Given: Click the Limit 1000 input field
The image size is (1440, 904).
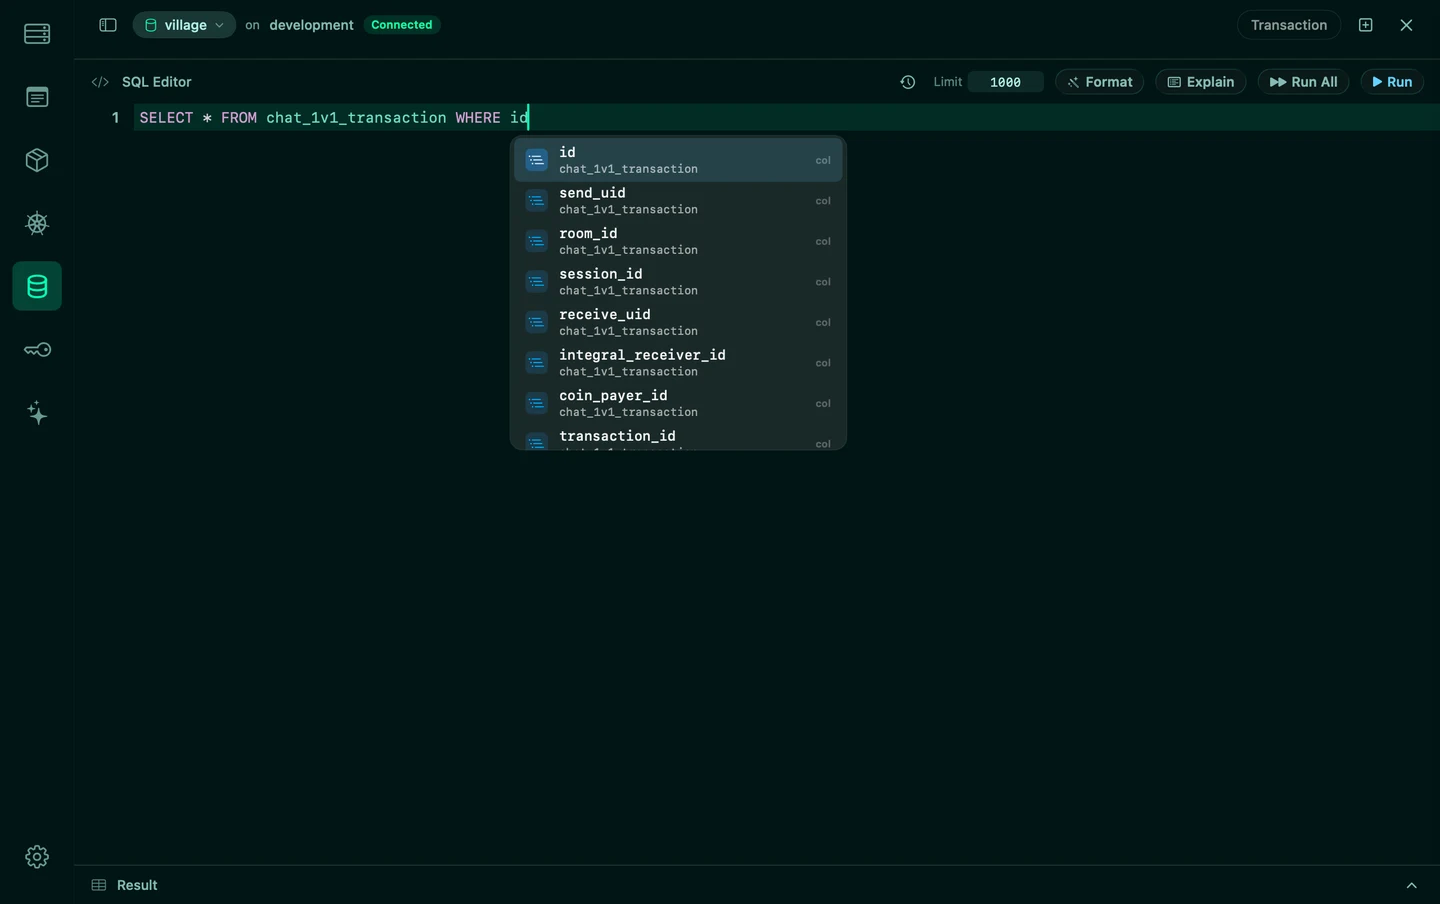Looking at the screenshot, I should [x=1005, y=82].
